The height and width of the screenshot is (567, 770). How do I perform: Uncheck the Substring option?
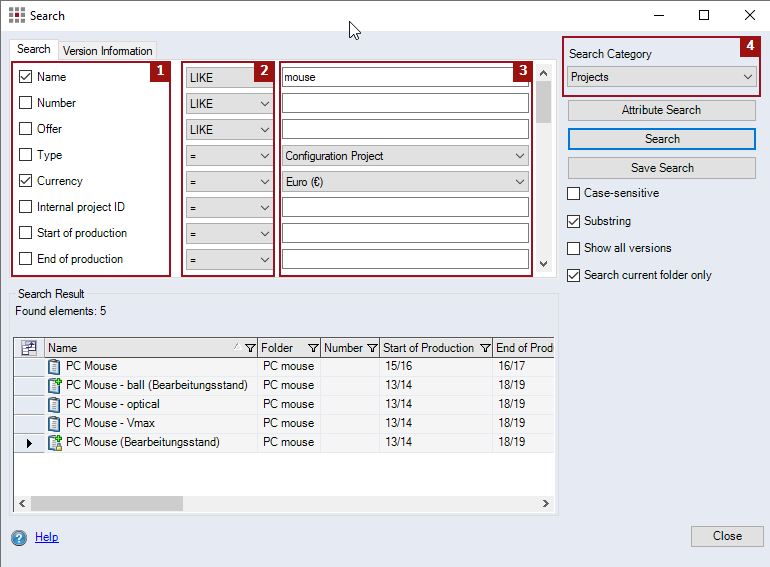pyautogui.click(x=574, y=221)
